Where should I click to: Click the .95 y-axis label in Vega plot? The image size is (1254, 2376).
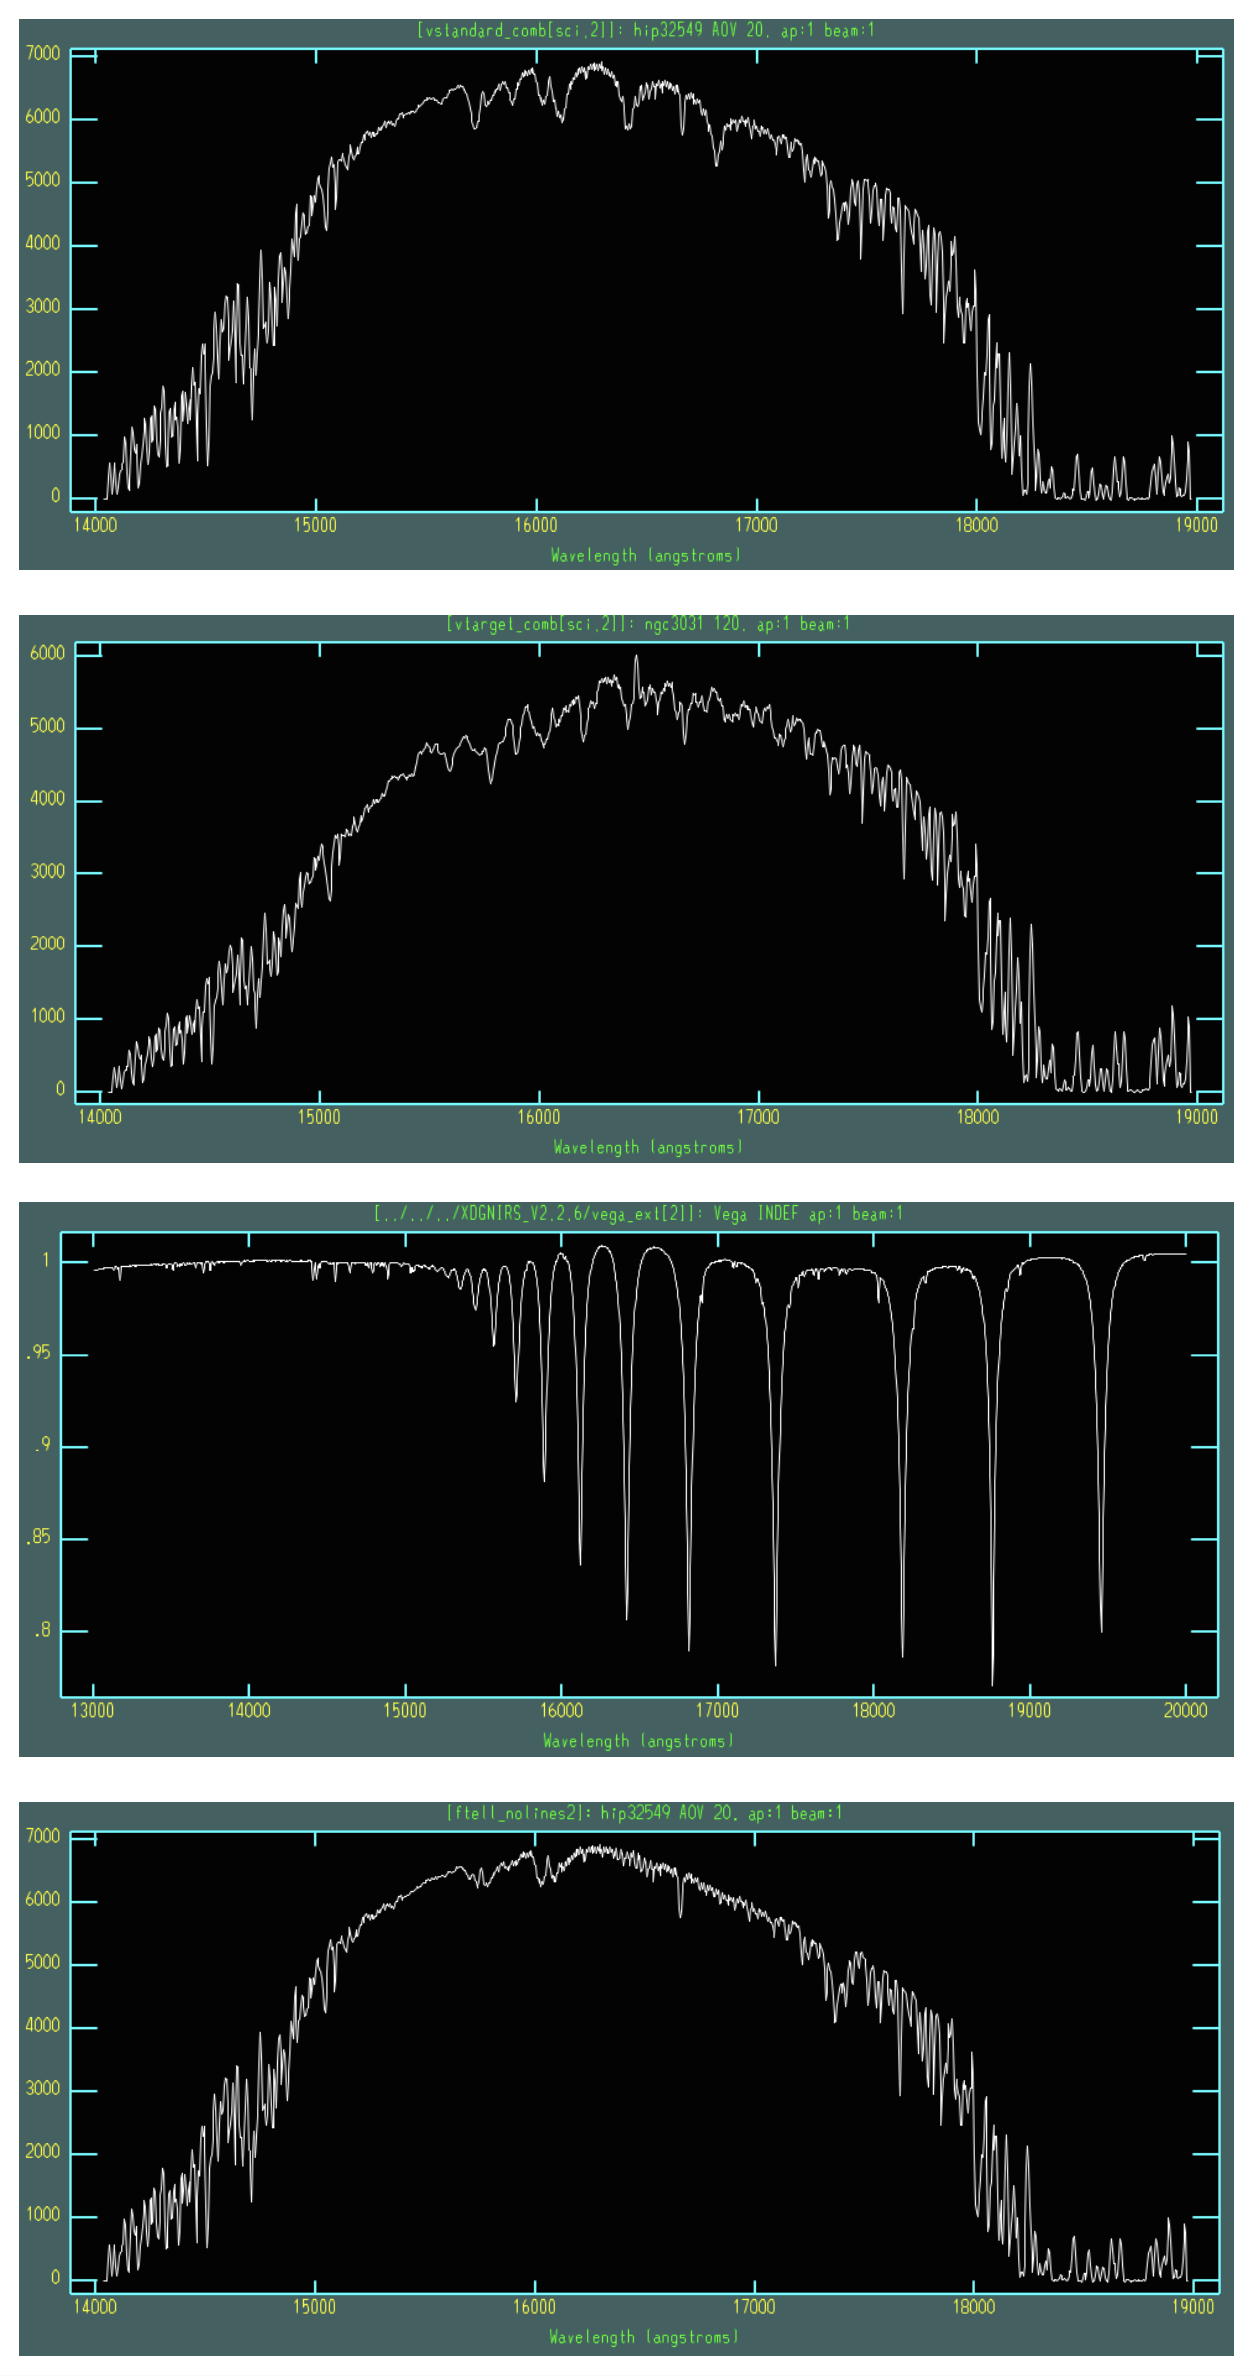tap(39, 1353)
